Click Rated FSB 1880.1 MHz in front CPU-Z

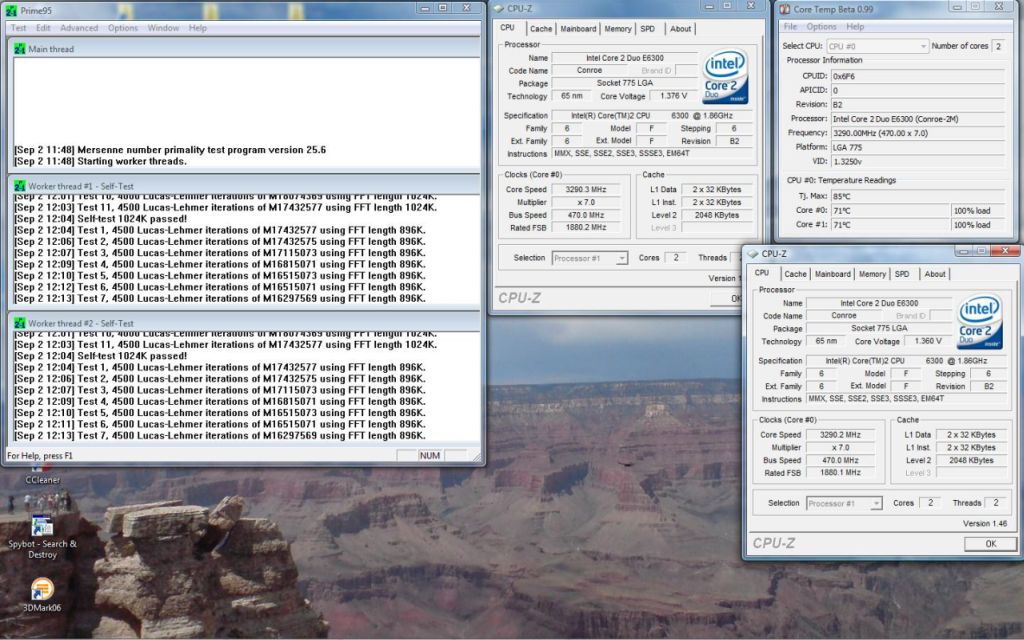tap(840, 473)
